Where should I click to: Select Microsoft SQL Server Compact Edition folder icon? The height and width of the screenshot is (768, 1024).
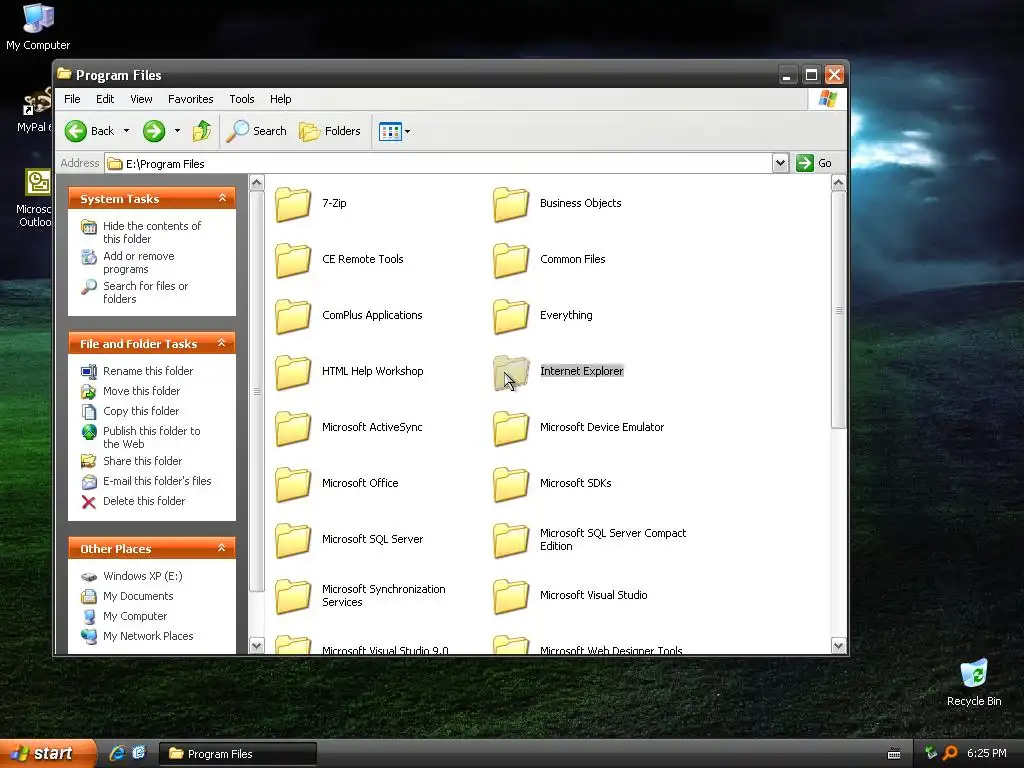511,541
